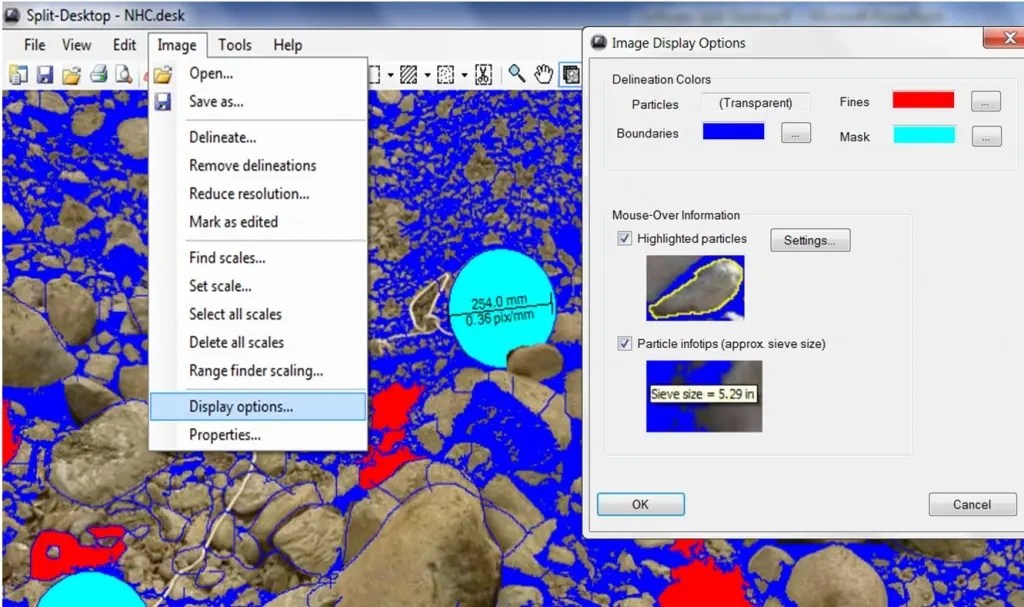Close the Image Display Options dialog
The width and height of the screenshot is (1024, 607).
point(1006,38)
